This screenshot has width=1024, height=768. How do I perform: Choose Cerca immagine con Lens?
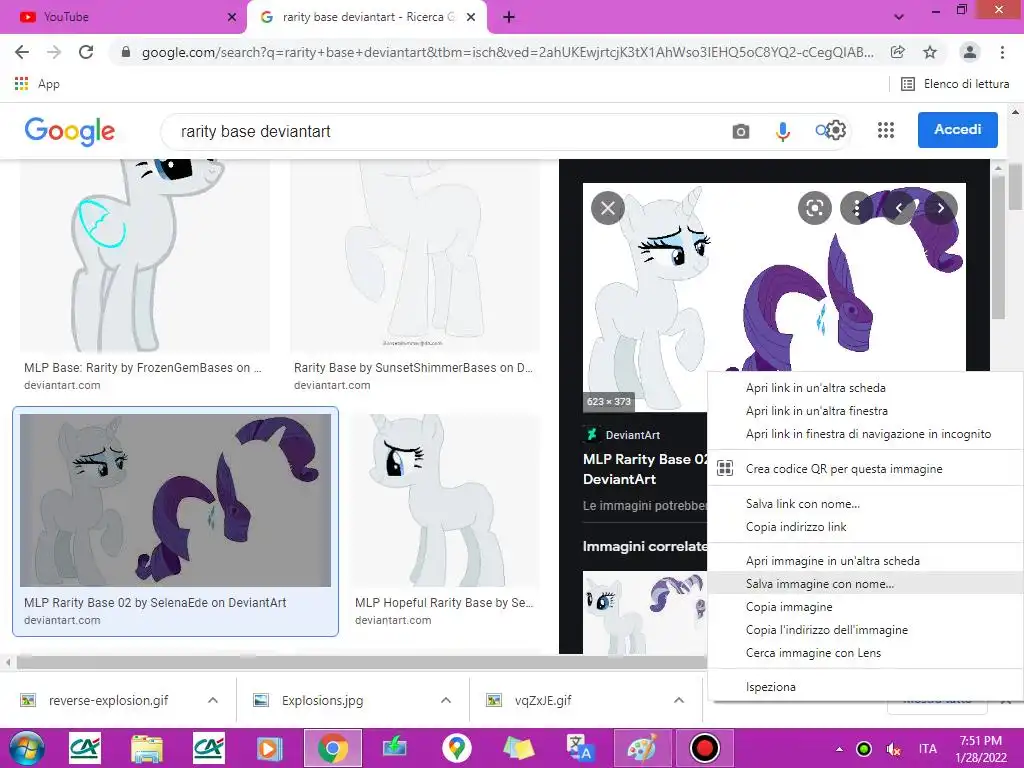[865, 652]
